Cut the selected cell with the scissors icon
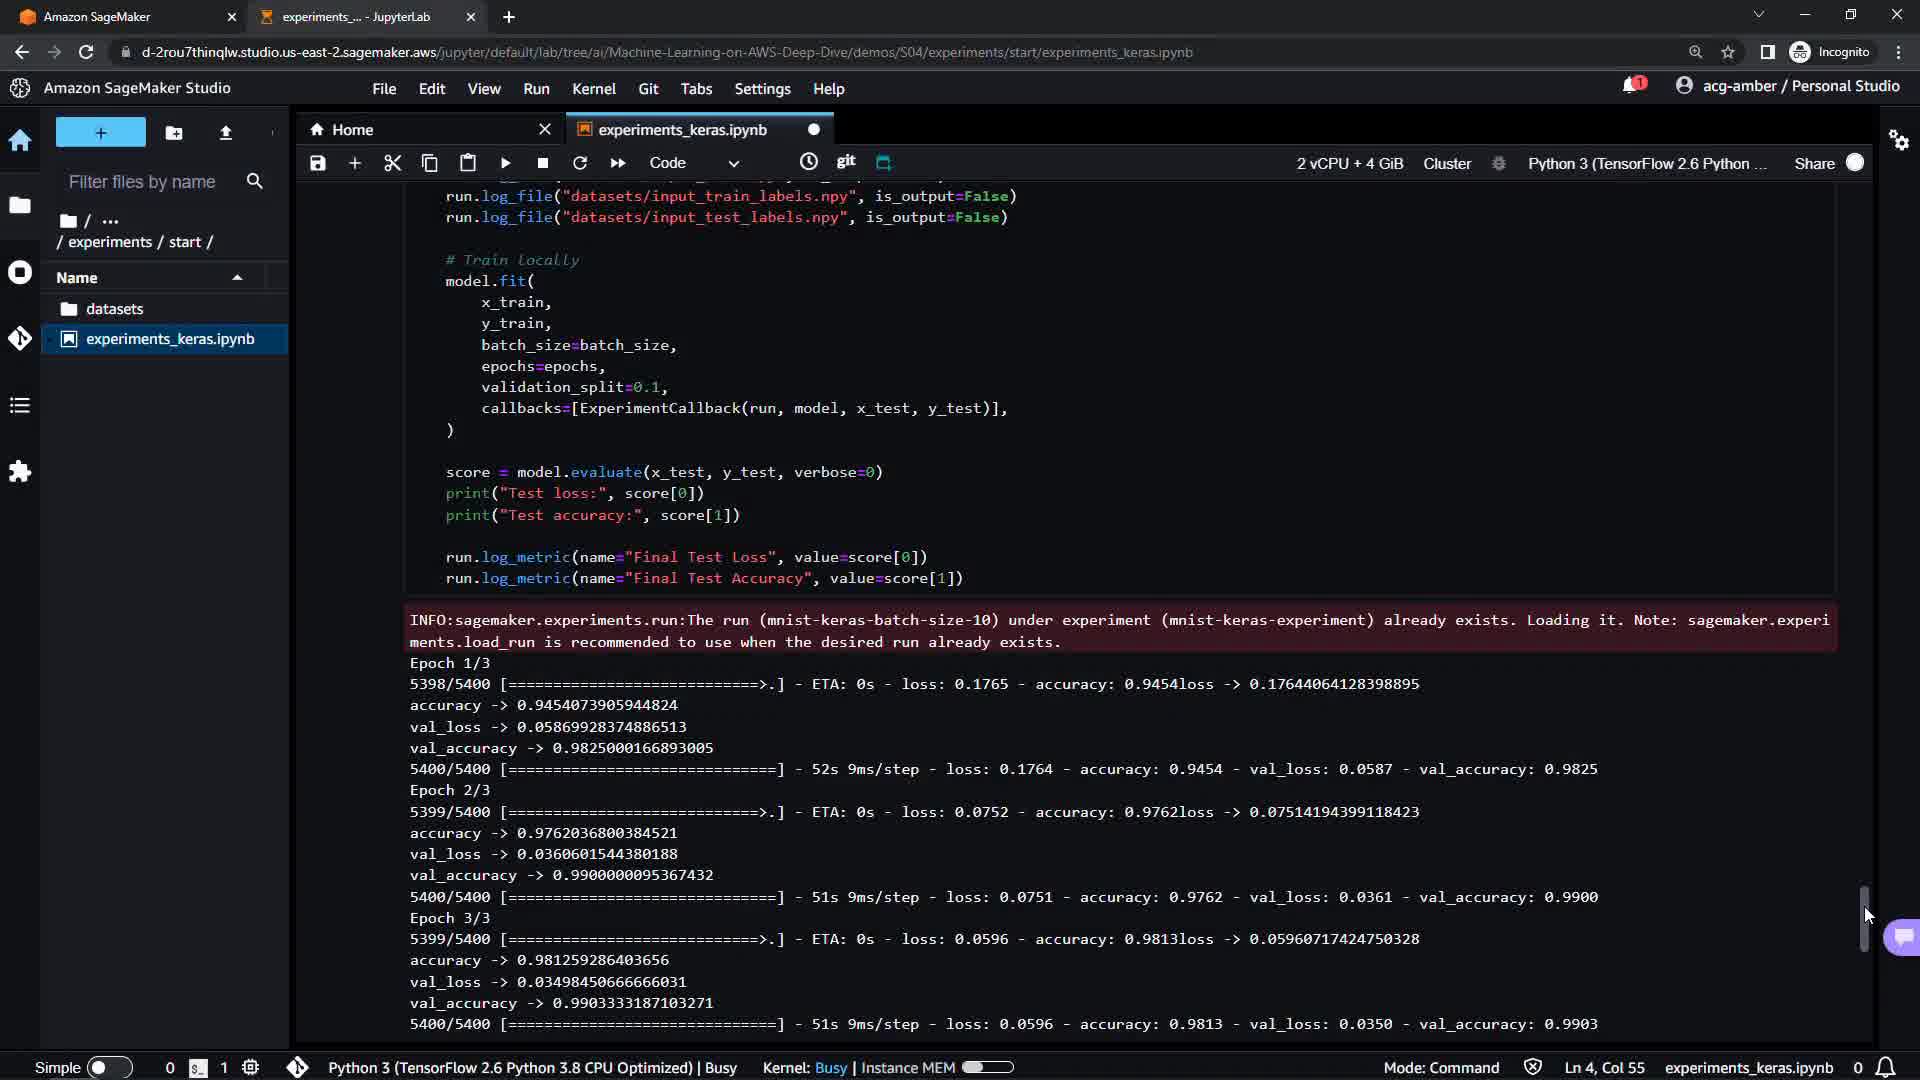1920x1080 pixels. (392, 163)
